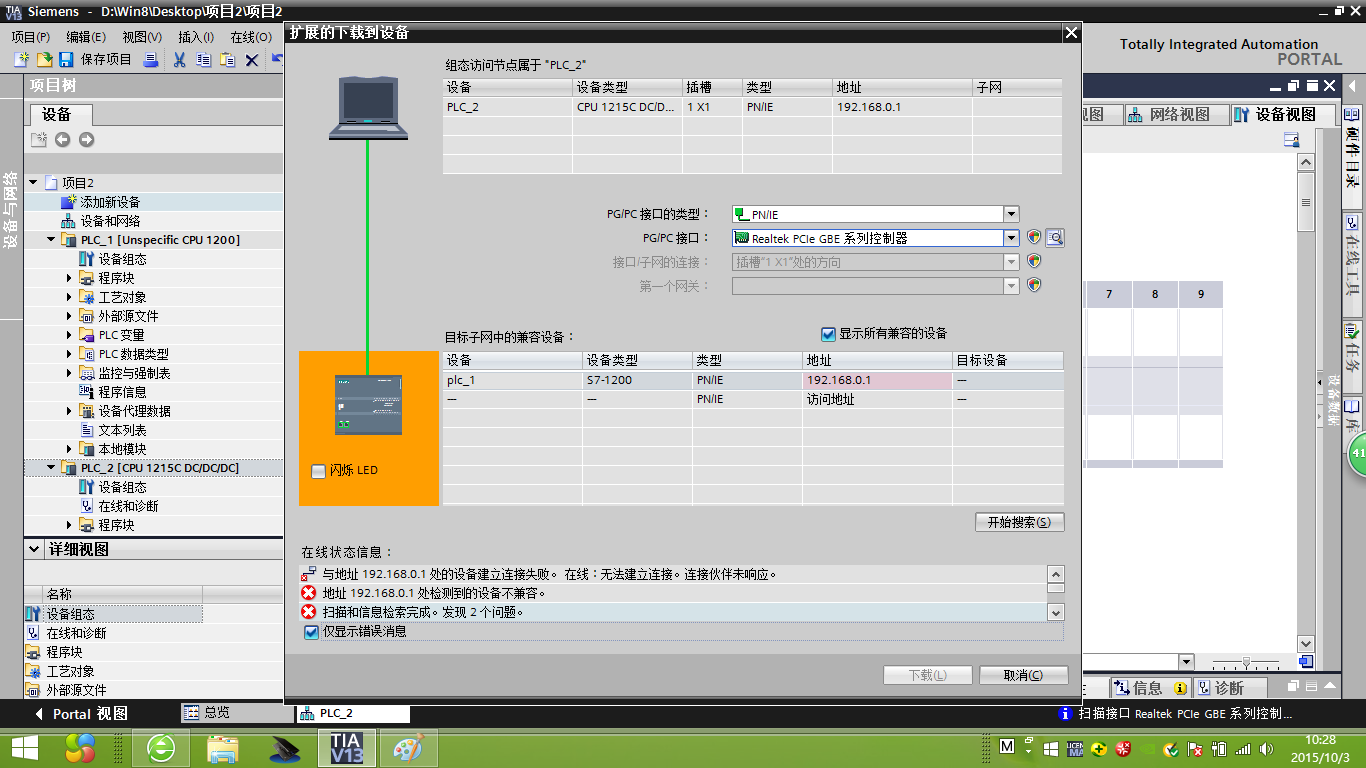The width and height of the screenshot is (1366, 768).
Task: Open the PG/PC接口的类型 dropdown
Action: 1011,214
